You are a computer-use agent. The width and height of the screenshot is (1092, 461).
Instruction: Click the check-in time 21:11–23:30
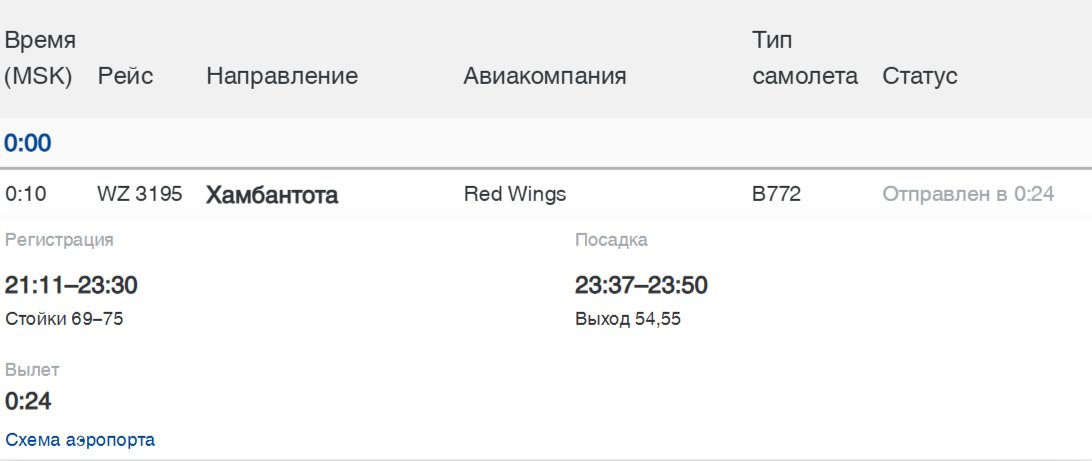point(71,286)
